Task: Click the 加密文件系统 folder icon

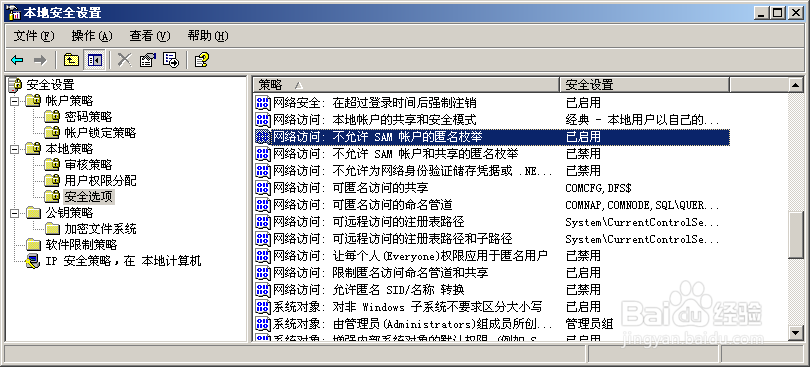Action: (52, 228)
